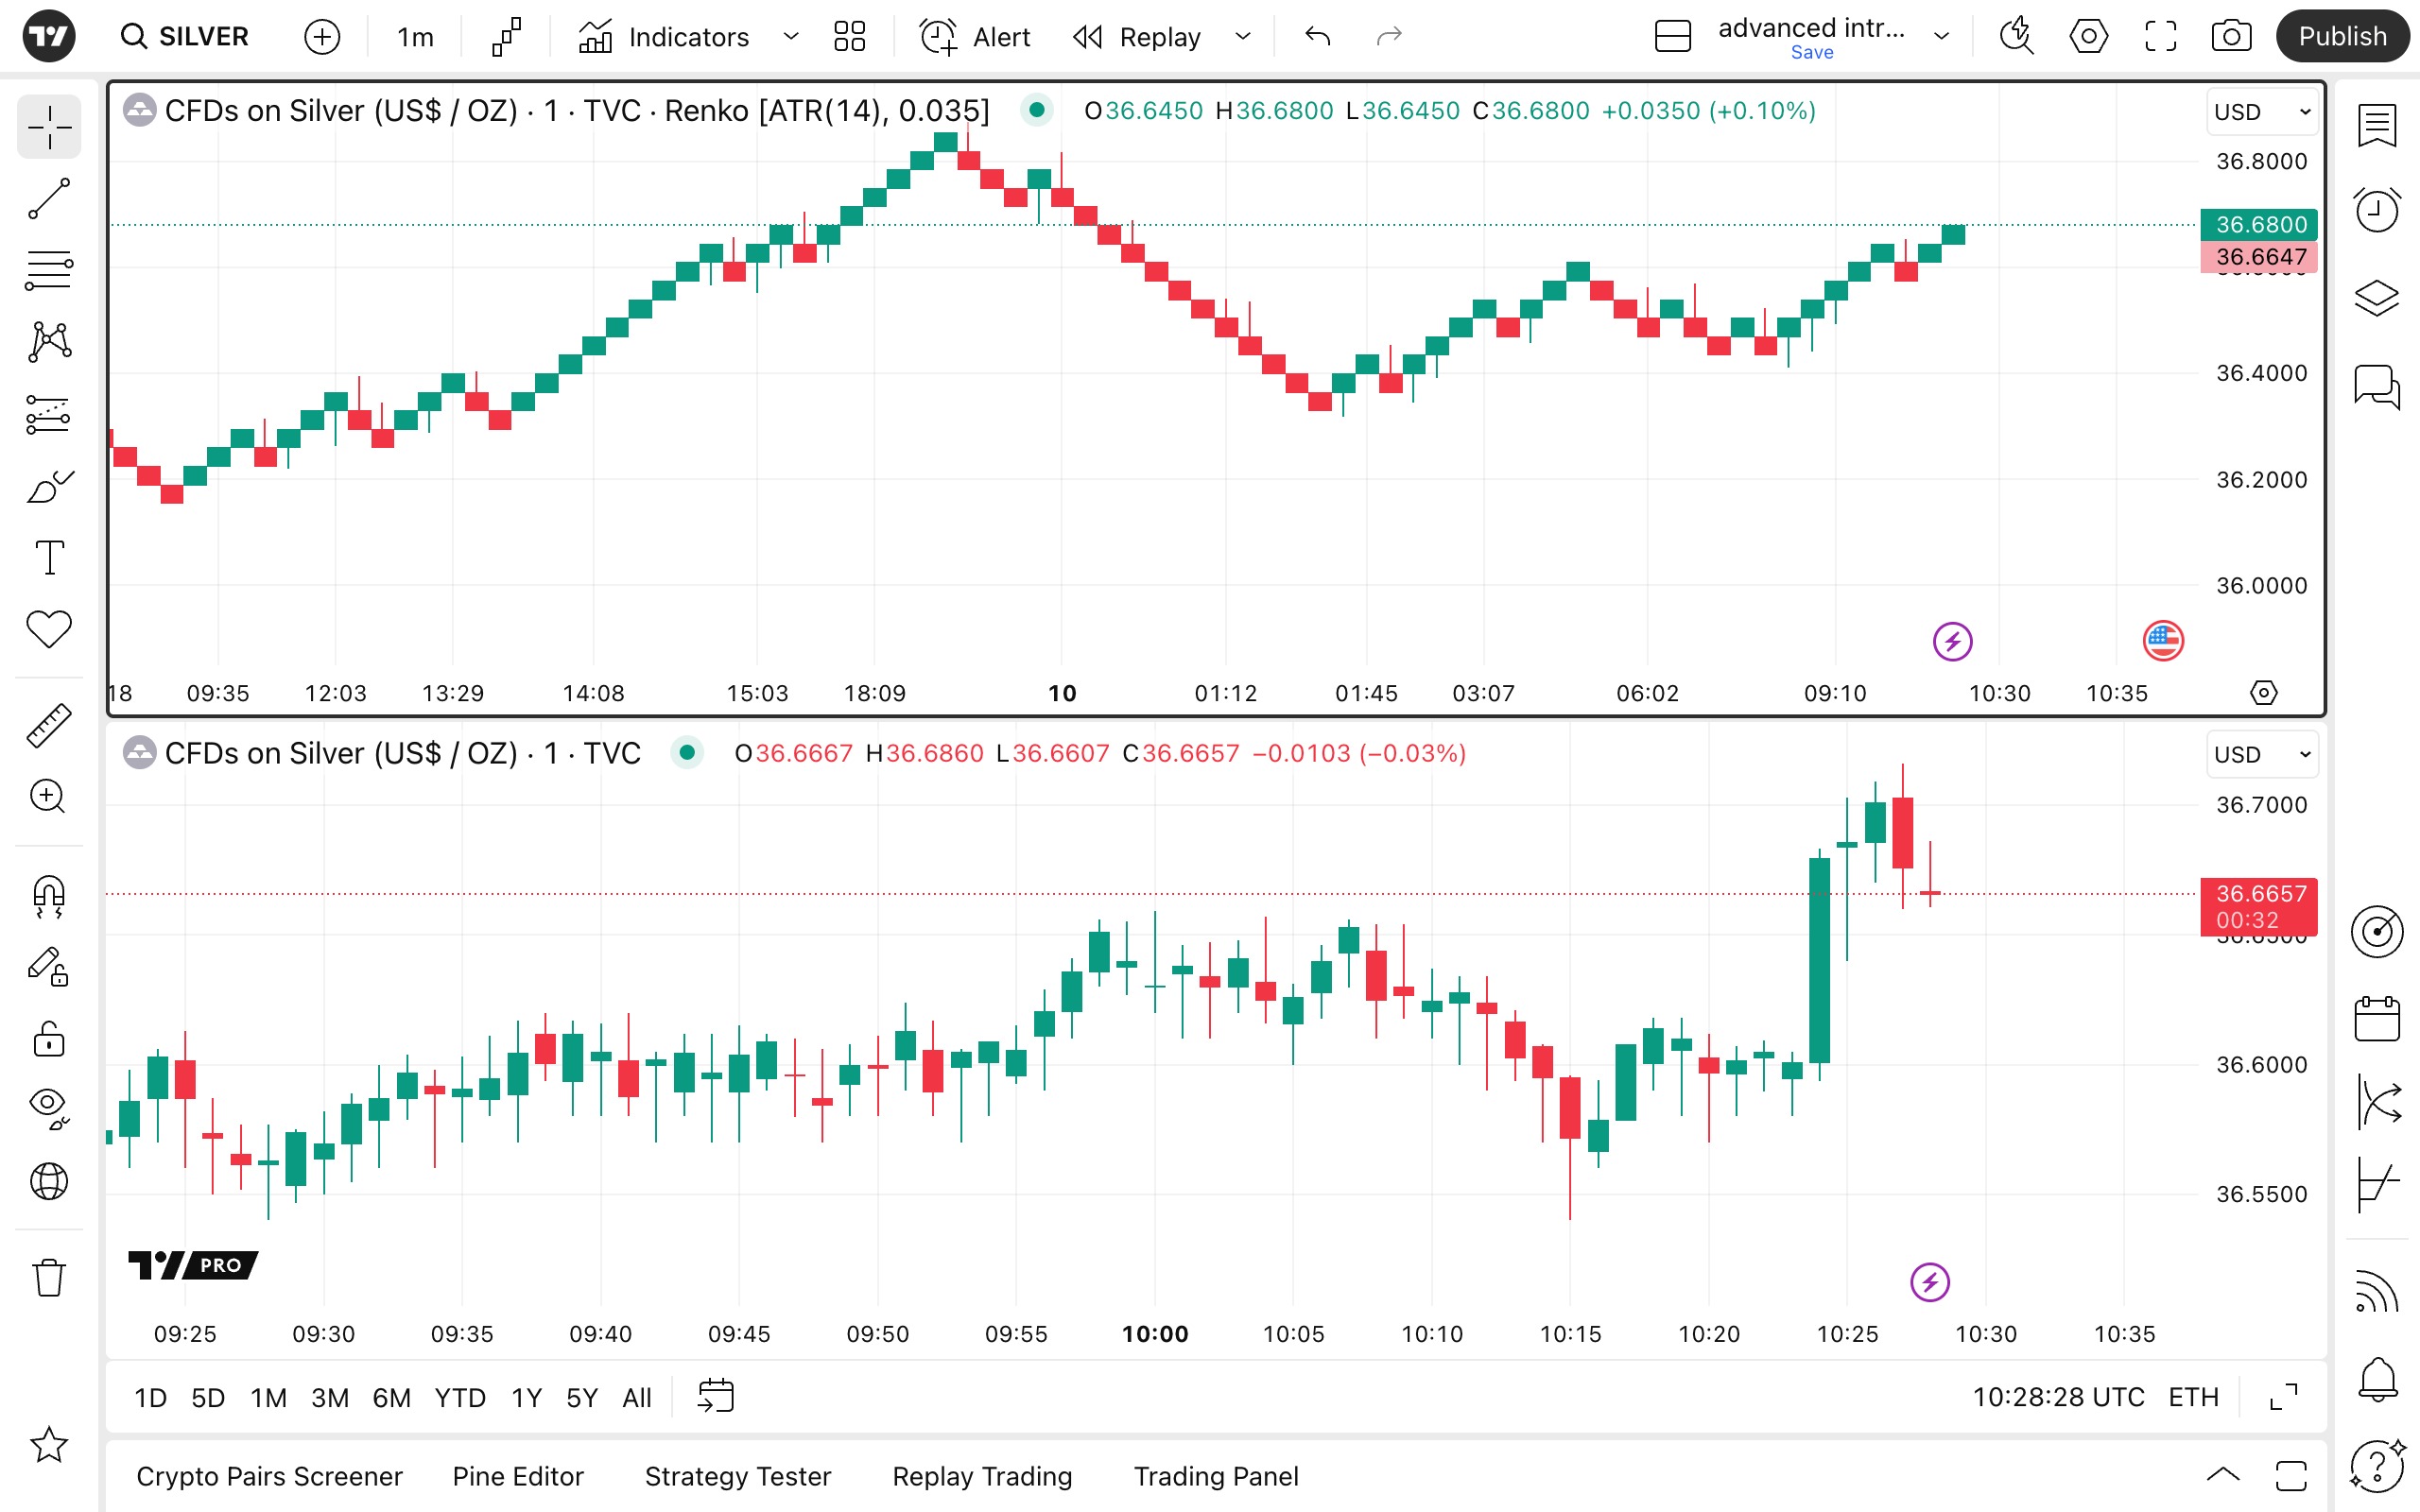Click the trash icon to remove drawings
The image size is (2420, 1512).
48,1277
